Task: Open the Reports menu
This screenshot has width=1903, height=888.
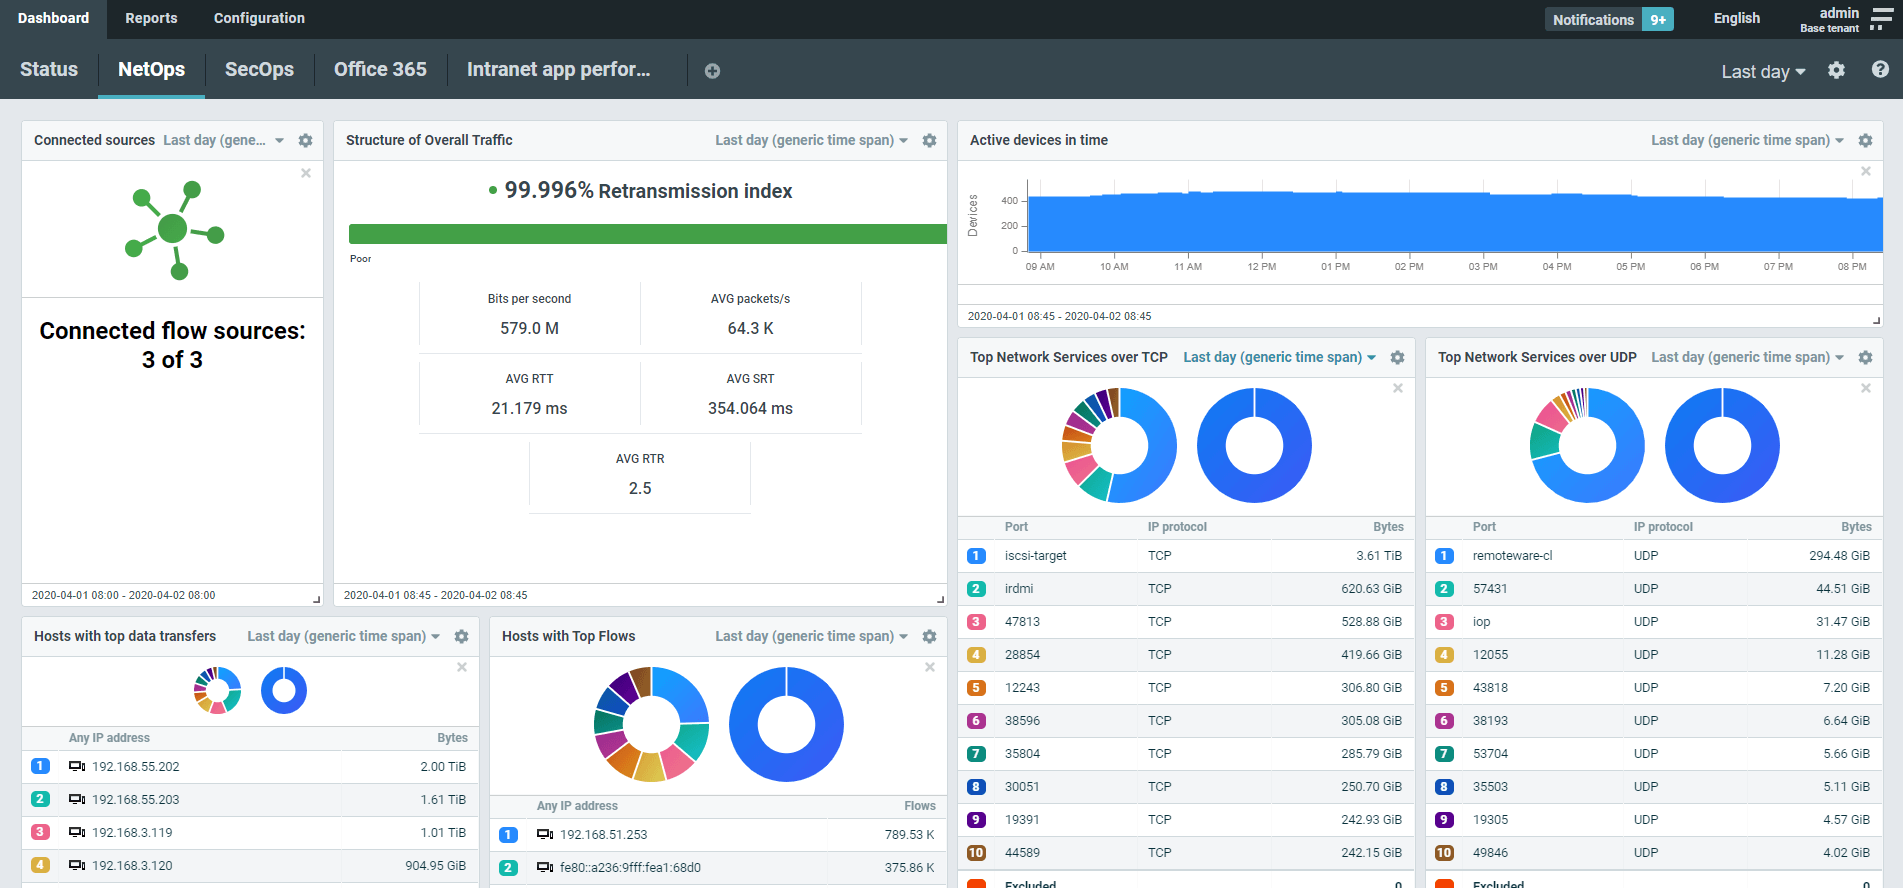Action: (151, 18)
